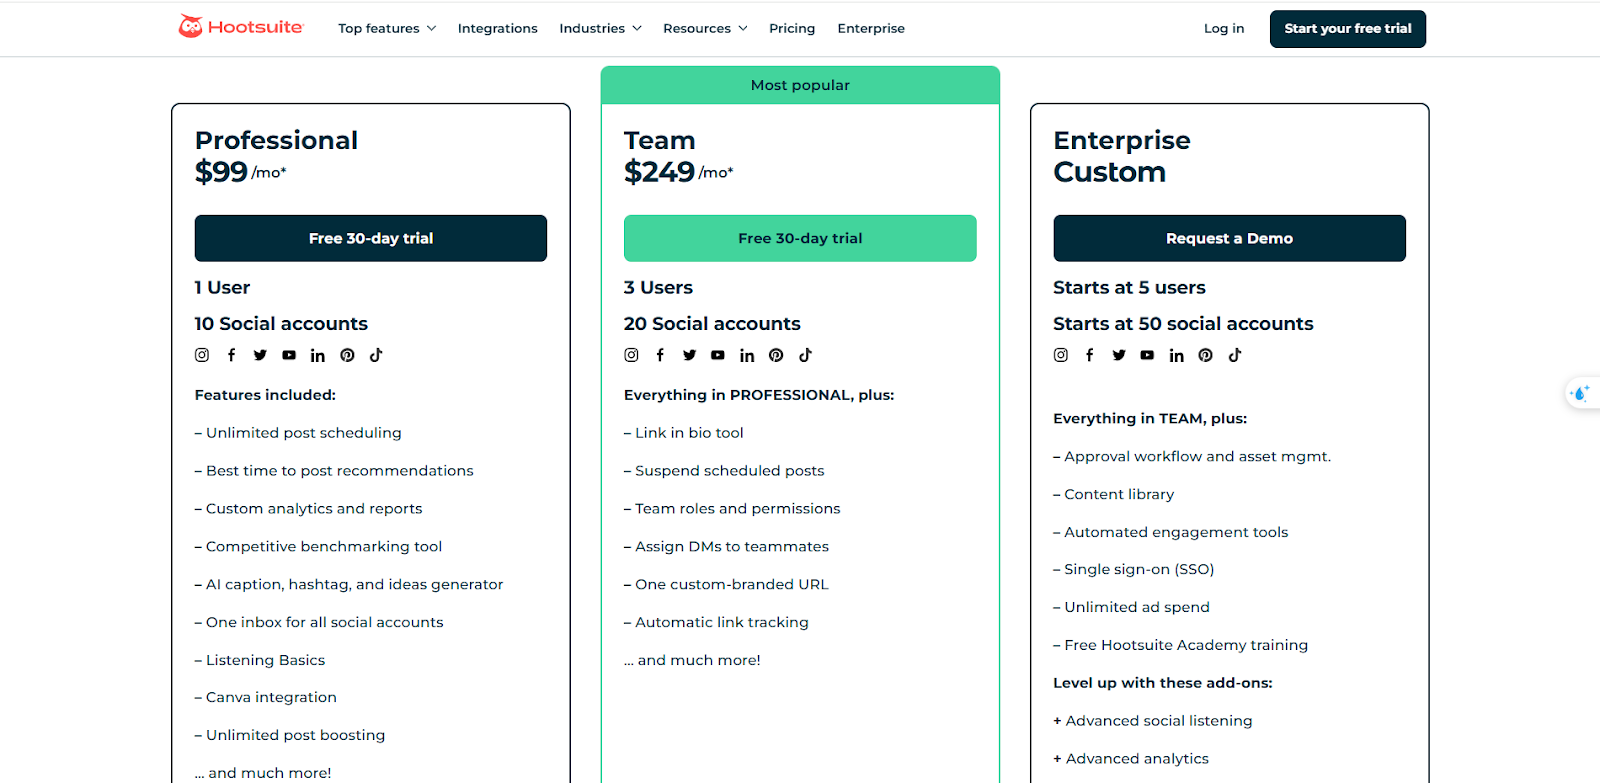
Task: Click Pinterest icon in Enterprise plan
Action: 1206,355
